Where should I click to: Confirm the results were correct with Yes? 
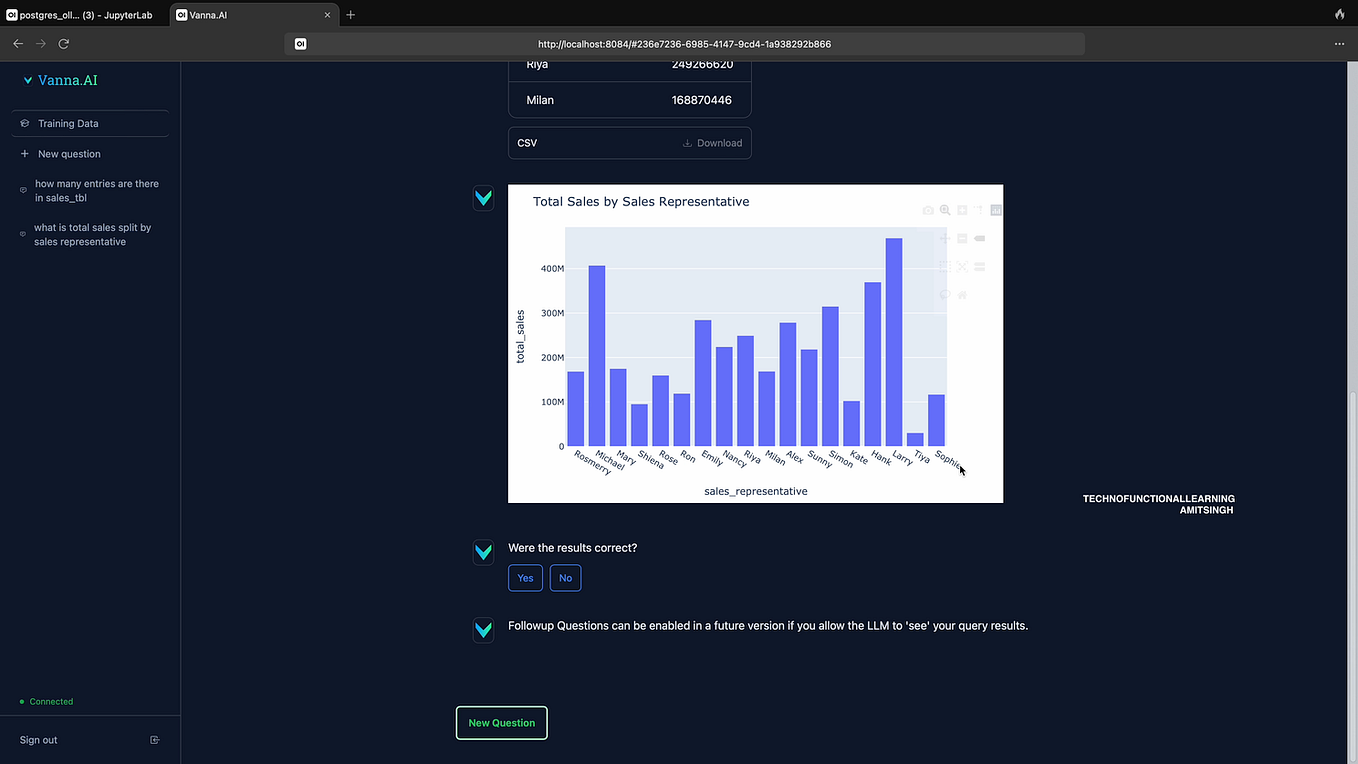pos(525,578)
